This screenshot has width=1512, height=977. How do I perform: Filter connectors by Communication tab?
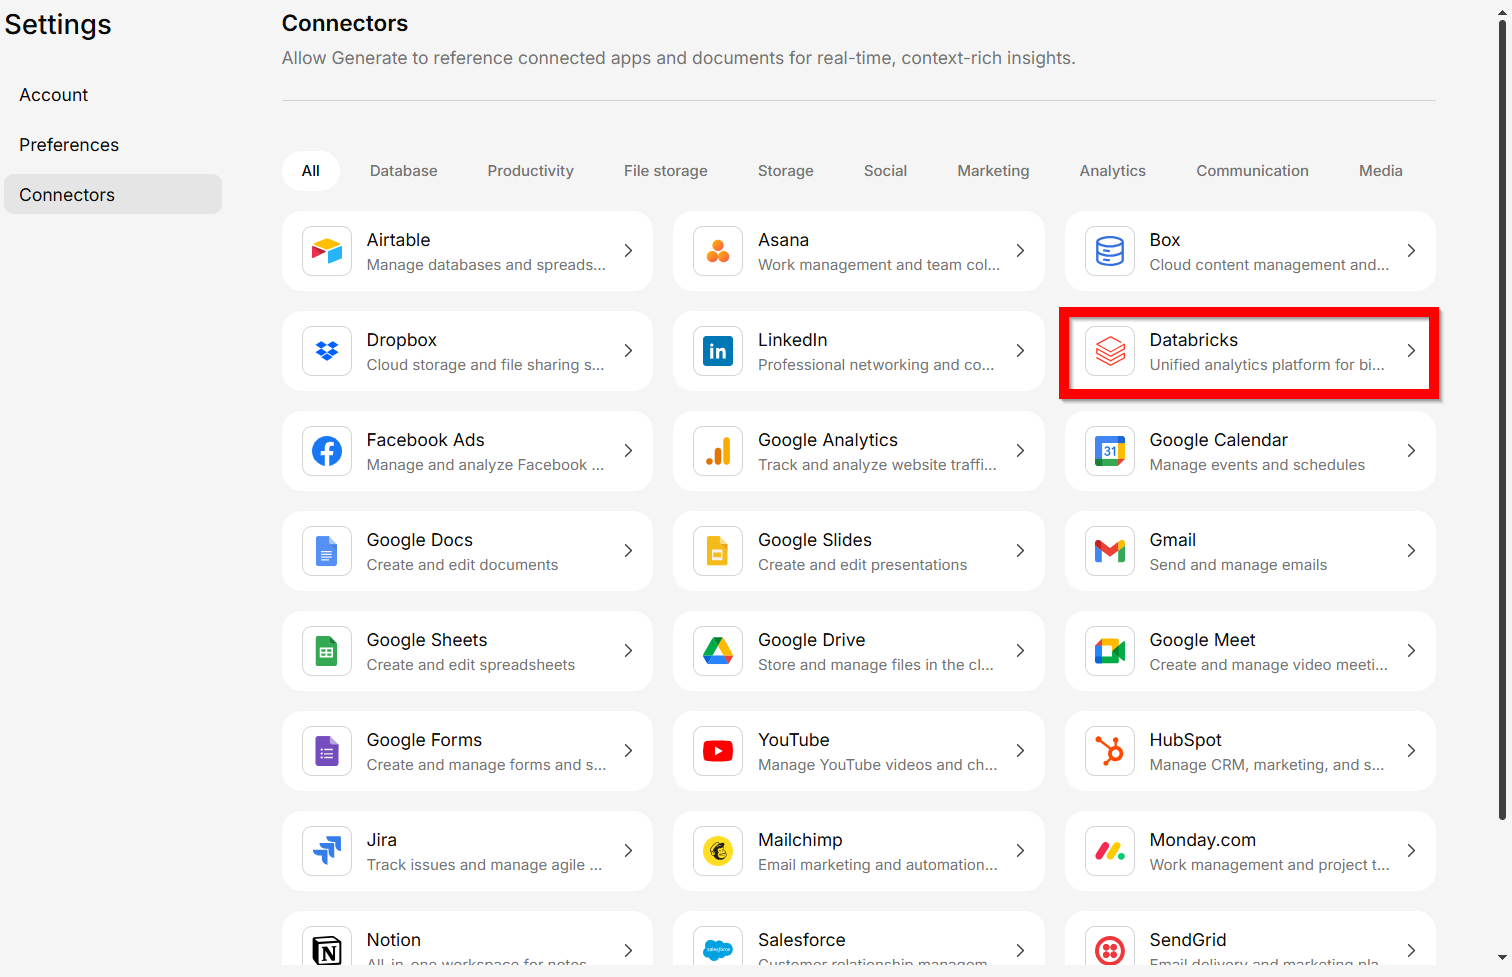pos(1252,171)
